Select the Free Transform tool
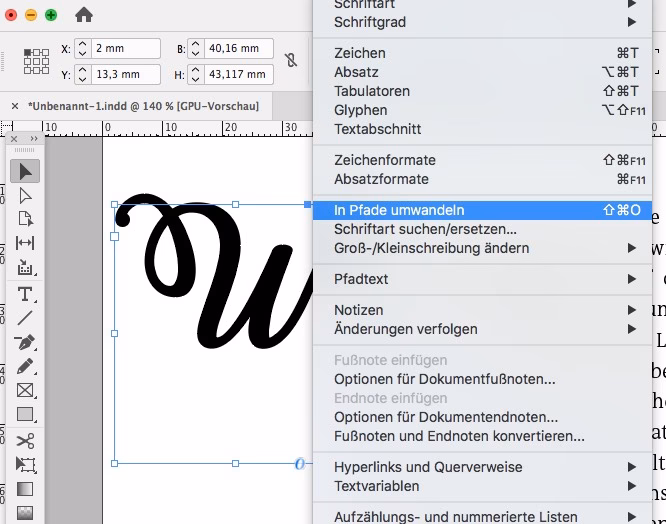666x524 pixels. [25, 465]
